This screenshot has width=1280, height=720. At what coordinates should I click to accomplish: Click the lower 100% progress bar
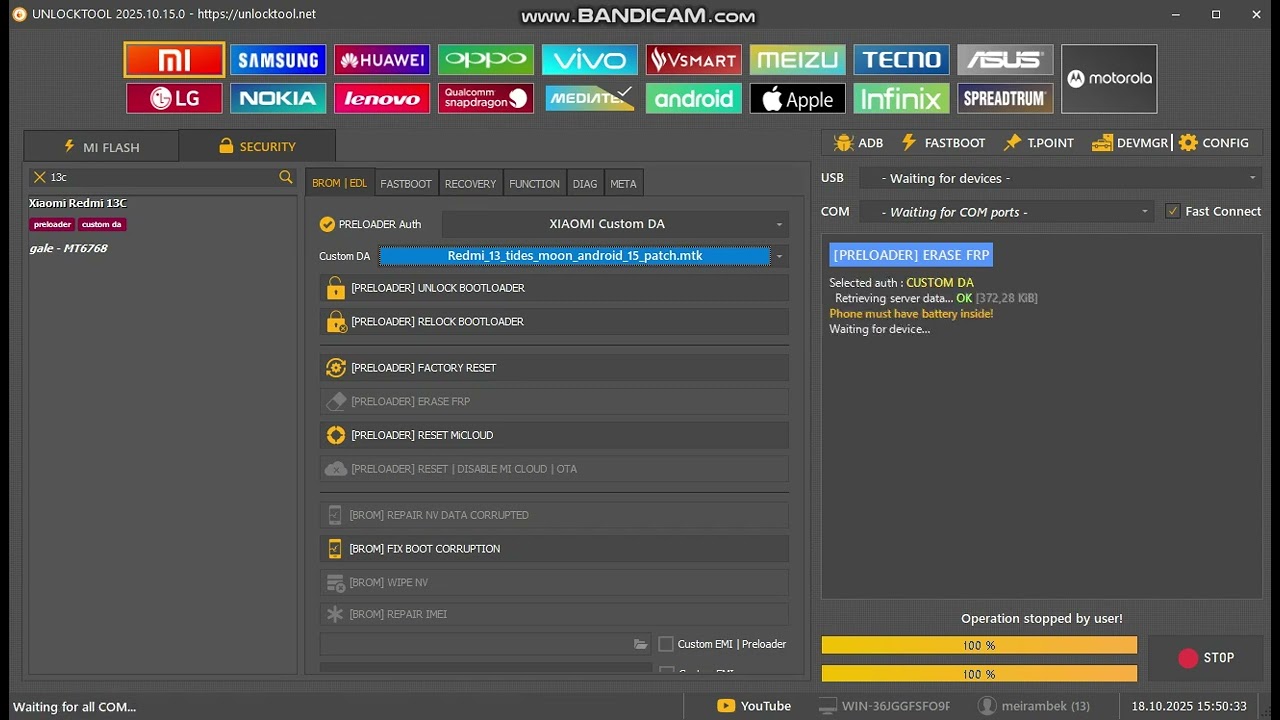979,674
